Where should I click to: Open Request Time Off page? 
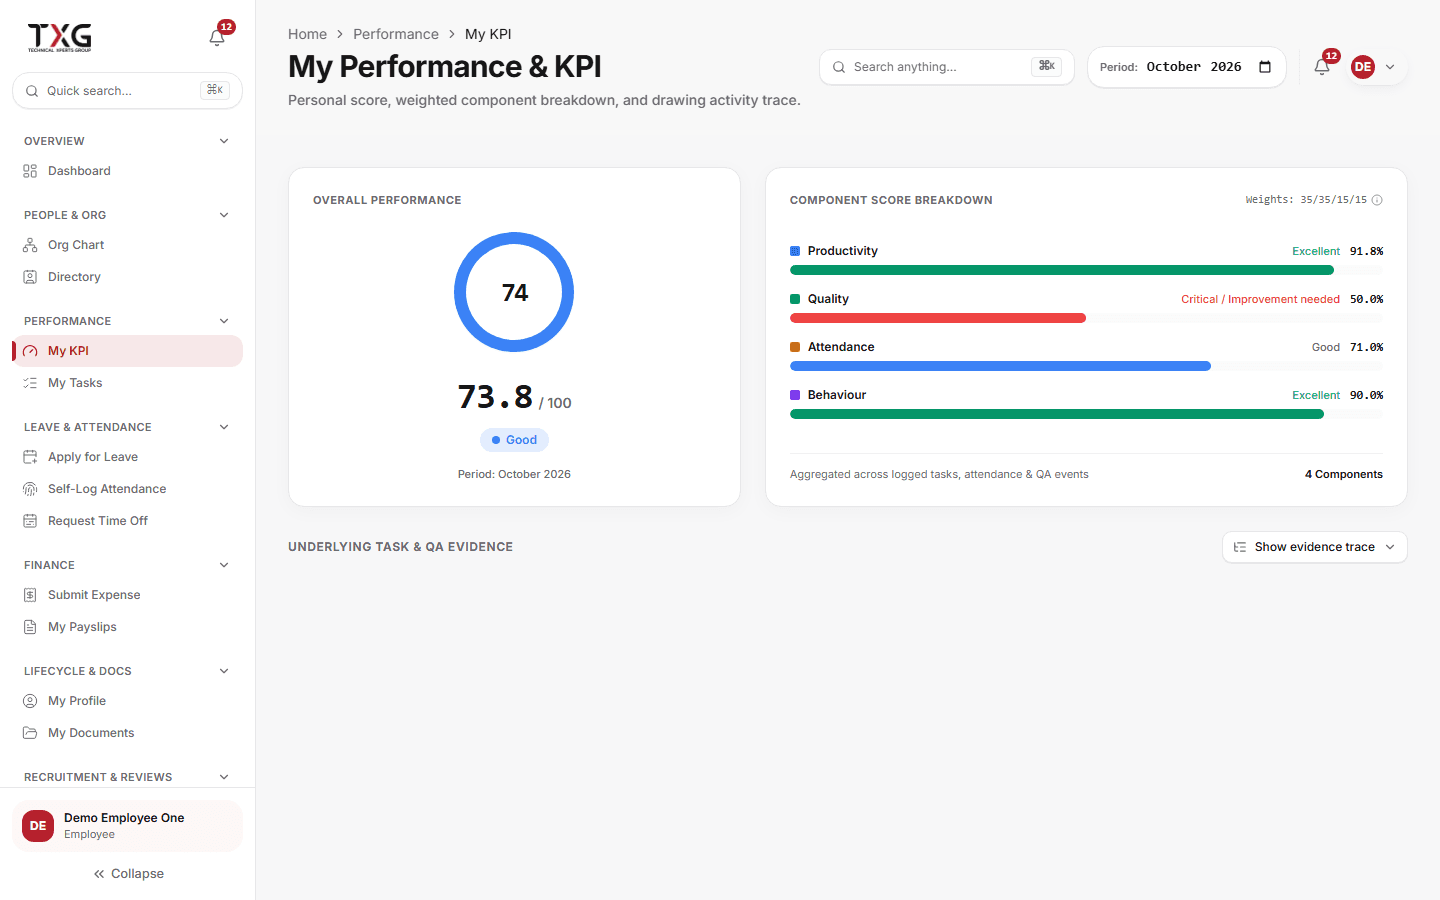tap(127, 521)
